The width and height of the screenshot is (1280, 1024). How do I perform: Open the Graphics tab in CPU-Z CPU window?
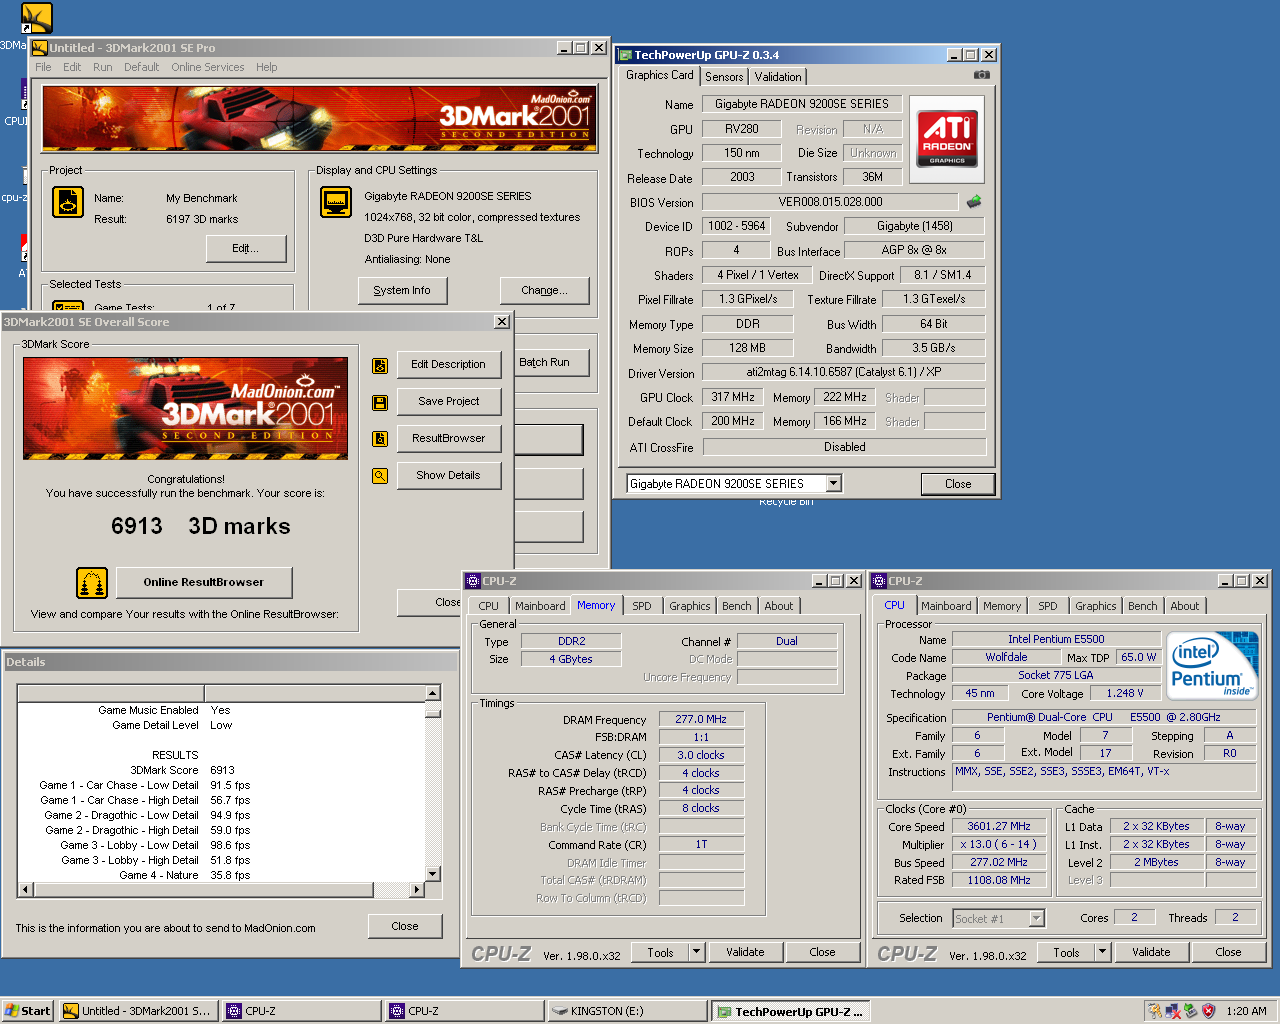(1096, 606)
